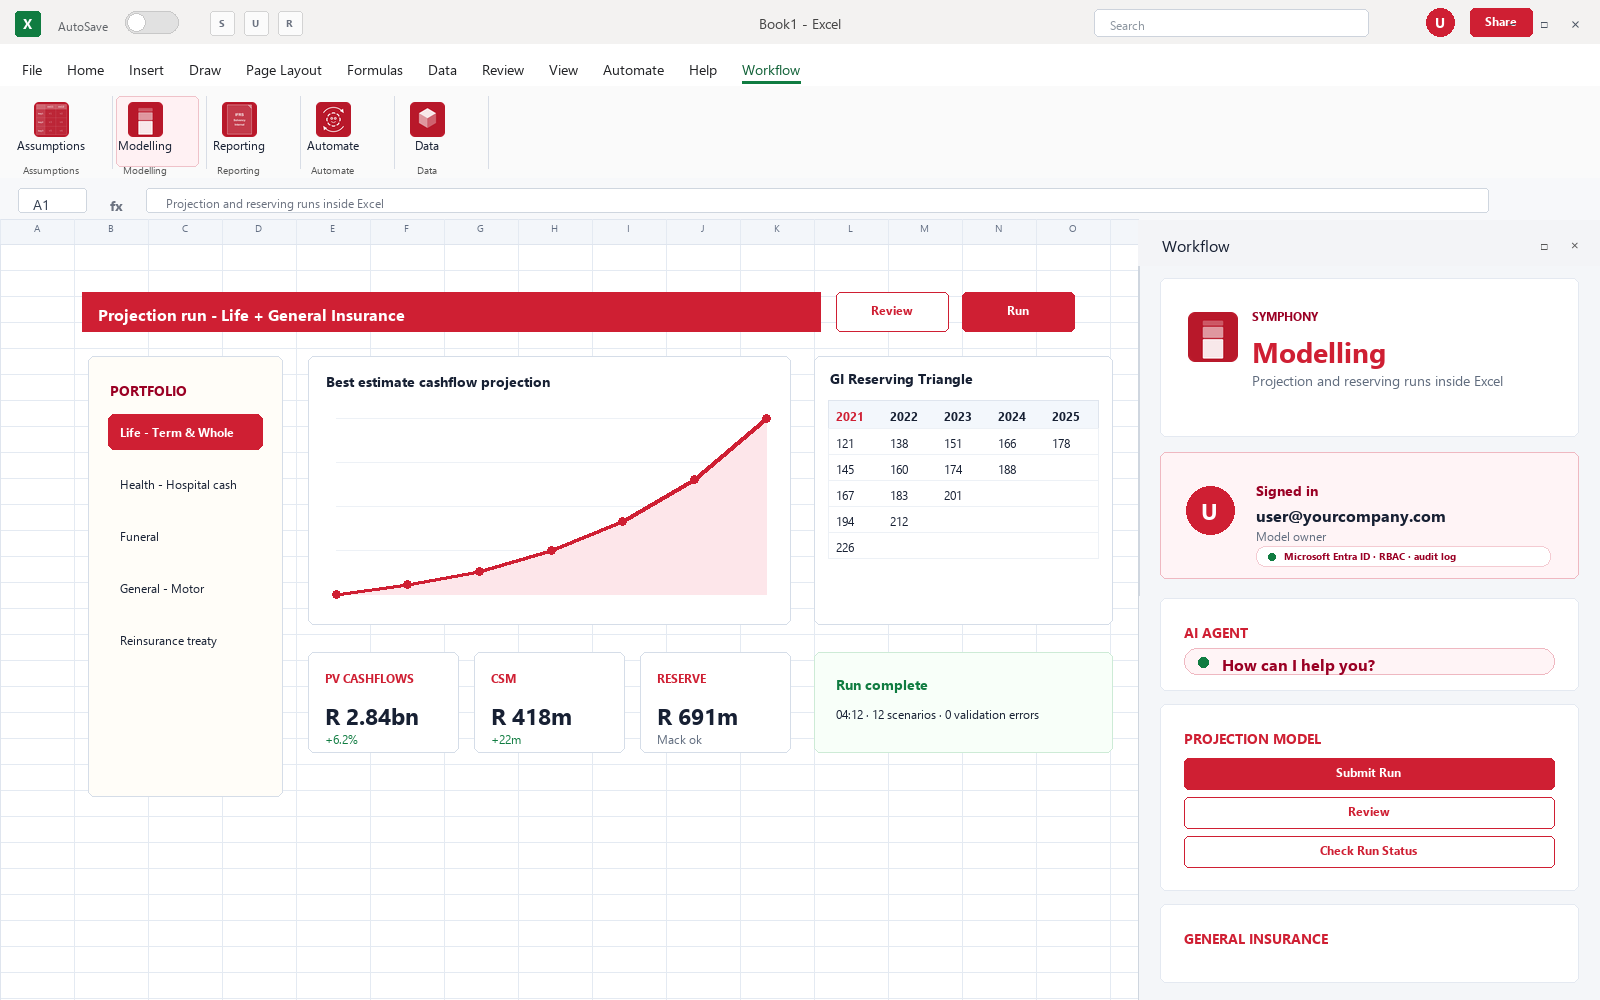
Task: Open the Review ribbon tab
Action: pos(503,70)
